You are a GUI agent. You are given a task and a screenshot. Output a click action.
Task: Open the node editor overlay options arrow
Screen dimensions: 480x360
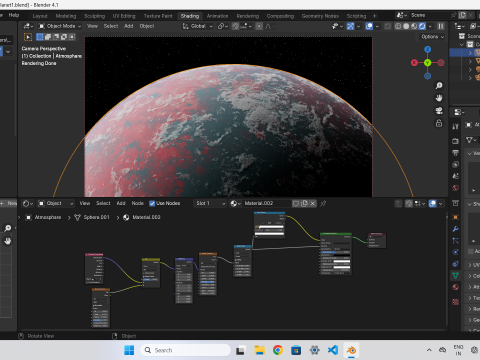tap(440, 203)
